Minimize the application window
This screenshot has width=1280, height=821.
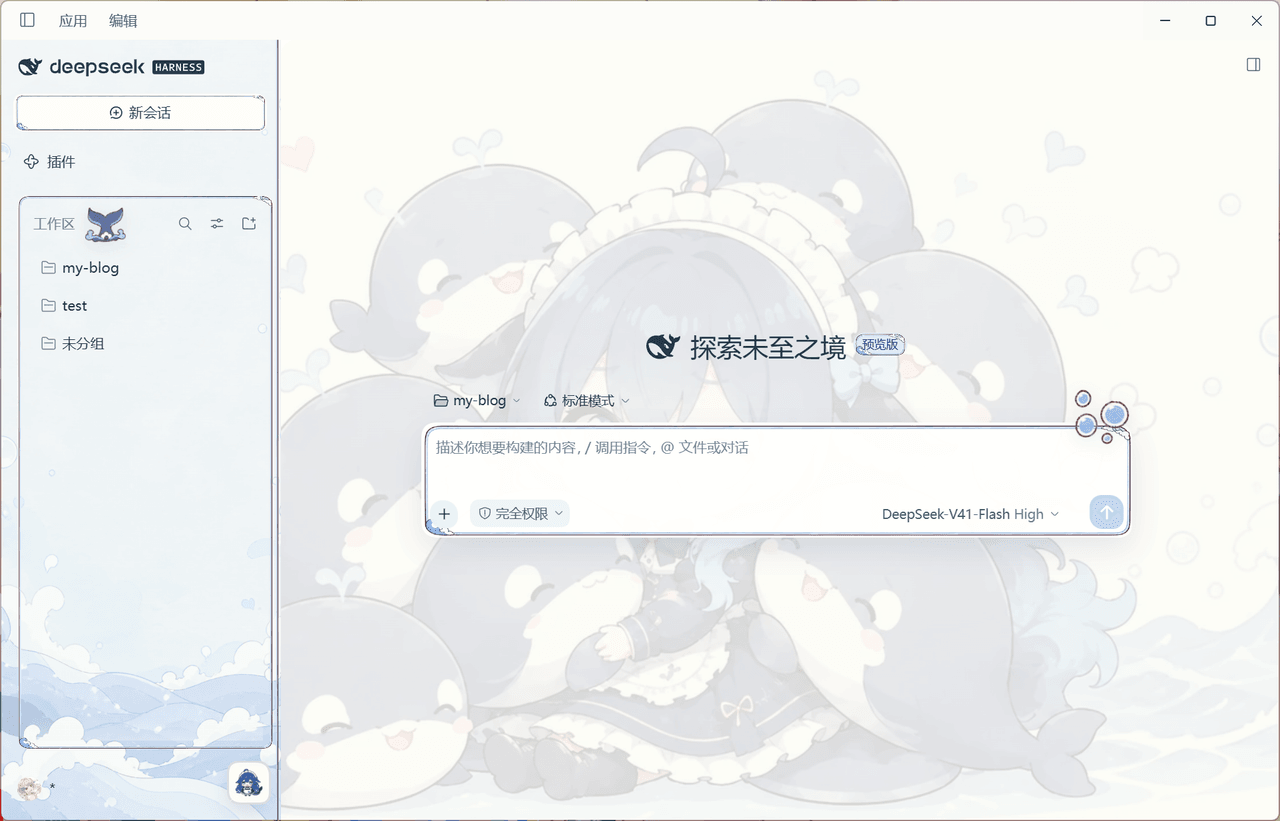point(1165,20)
